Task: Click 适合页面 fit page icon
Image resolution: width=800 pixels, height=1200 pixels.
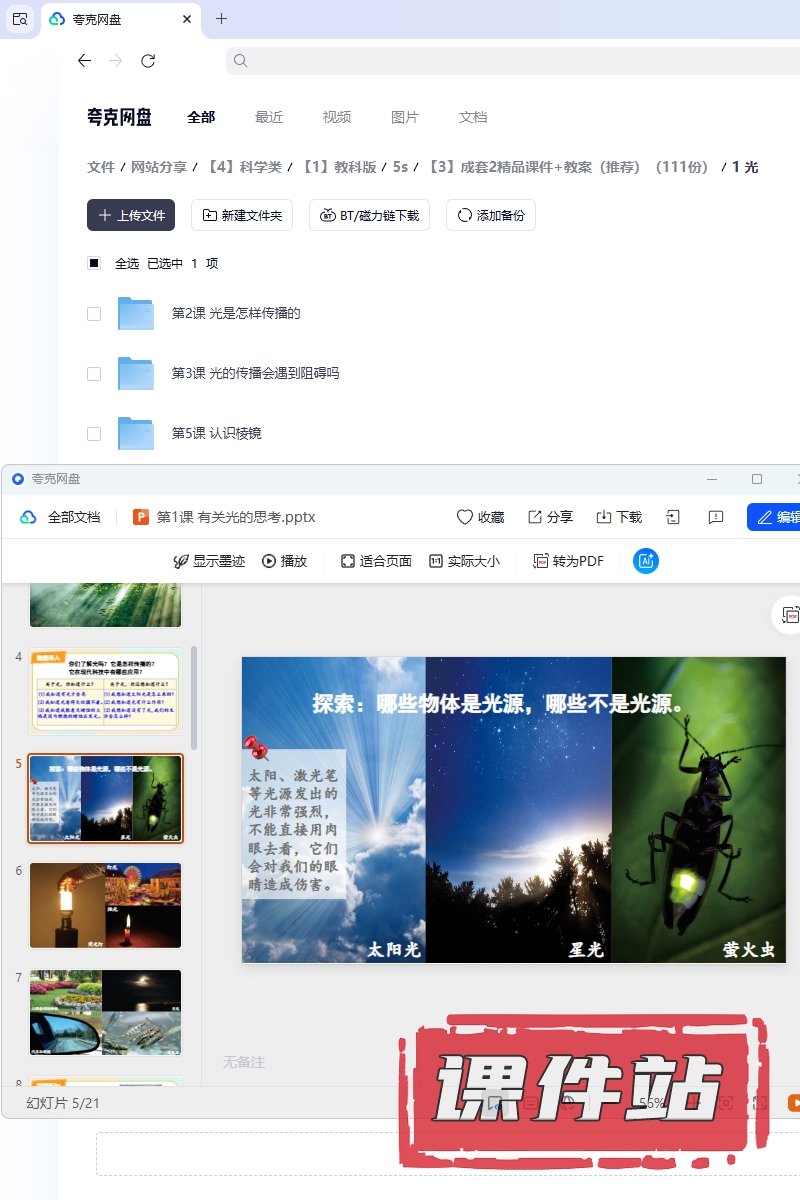Action: 348,561
